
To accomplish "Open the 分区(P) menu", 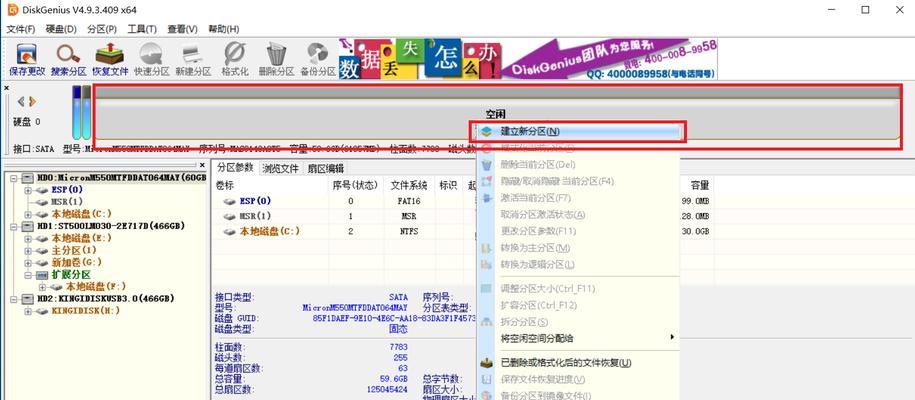I will [102, 29].
